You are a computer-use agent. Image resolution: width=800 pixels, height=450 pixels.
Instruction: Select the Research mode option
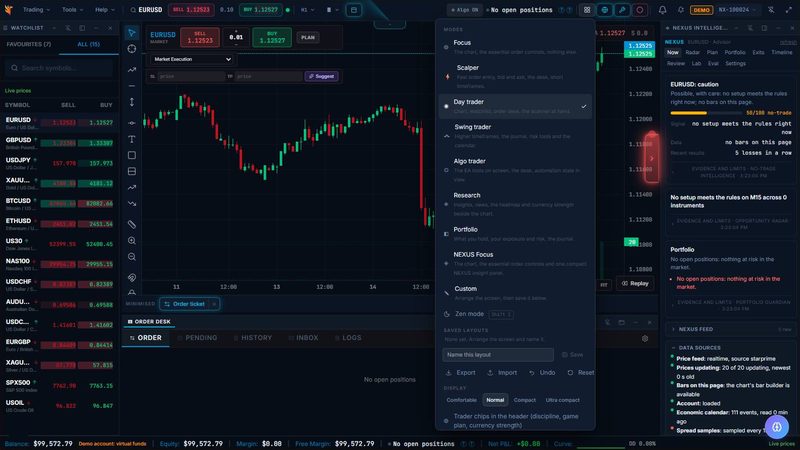click(x=515, y=204)
